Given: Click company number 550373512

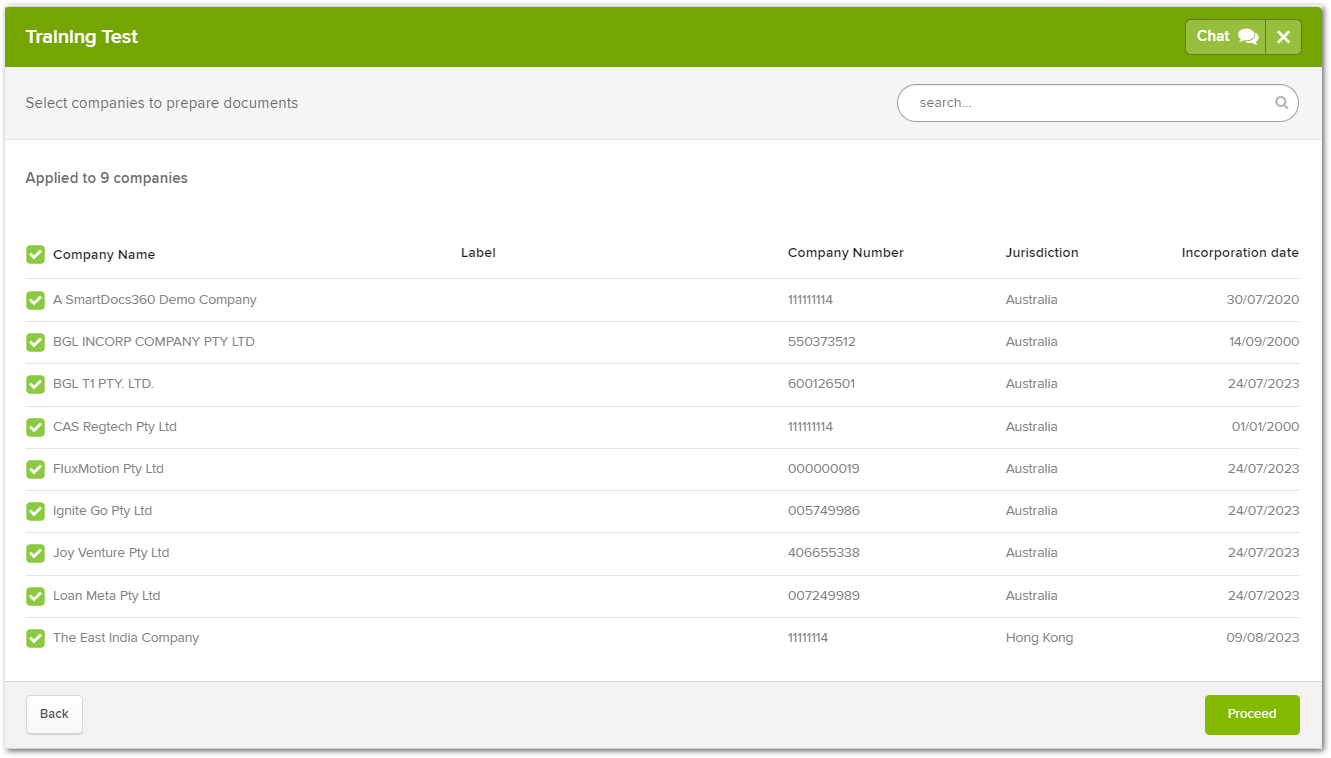Looking at the screenshot, I should 822,342.
